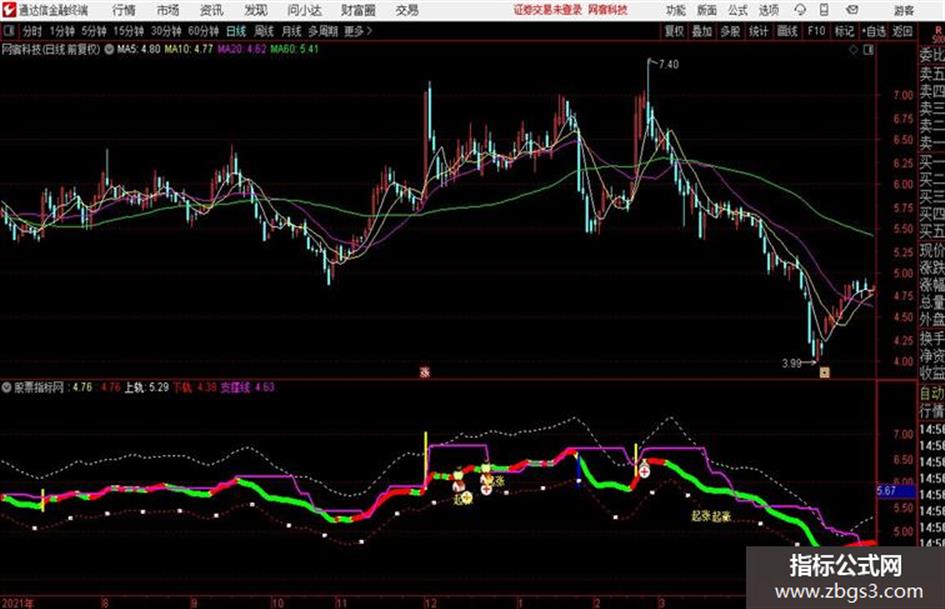
Task: Open the headset customer service icon
Action: 800,10
